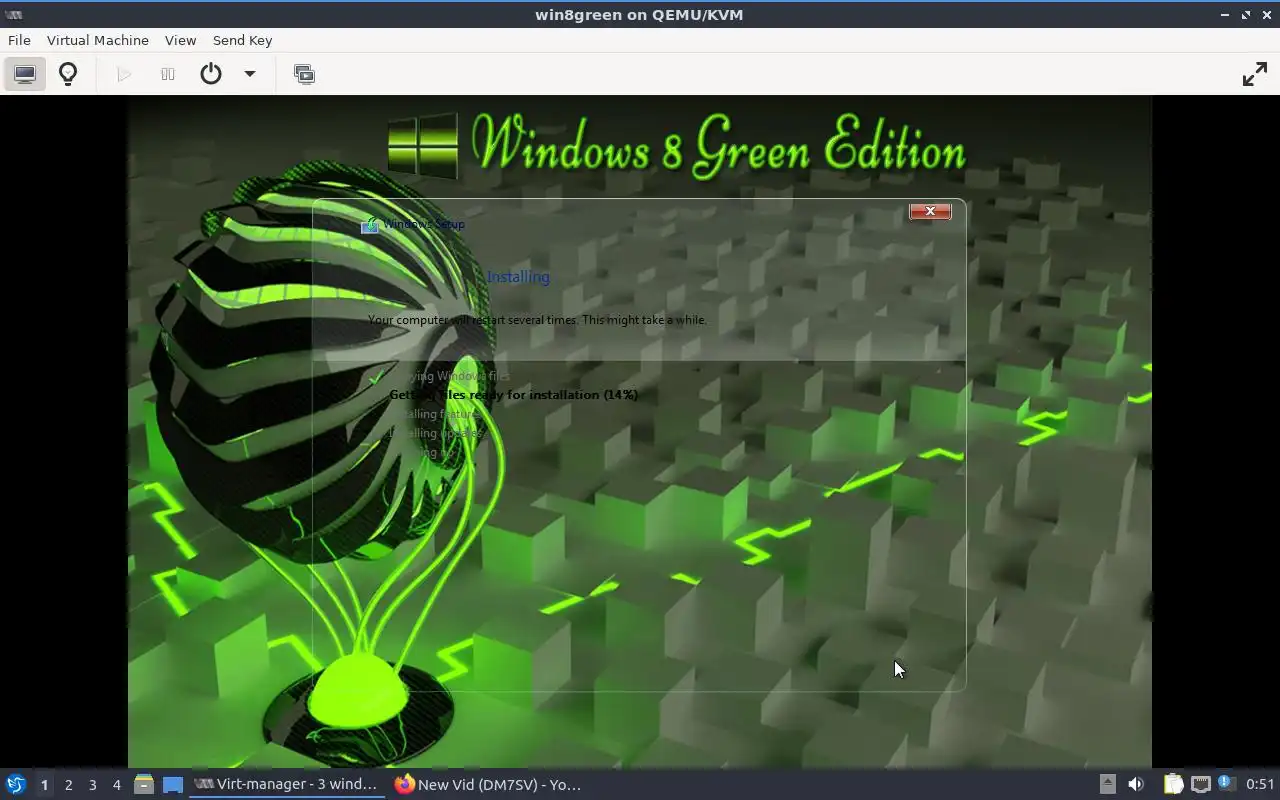Pause the virtual machine
The width and height of the screenshot is (1280, 800).
coord(168,74)
